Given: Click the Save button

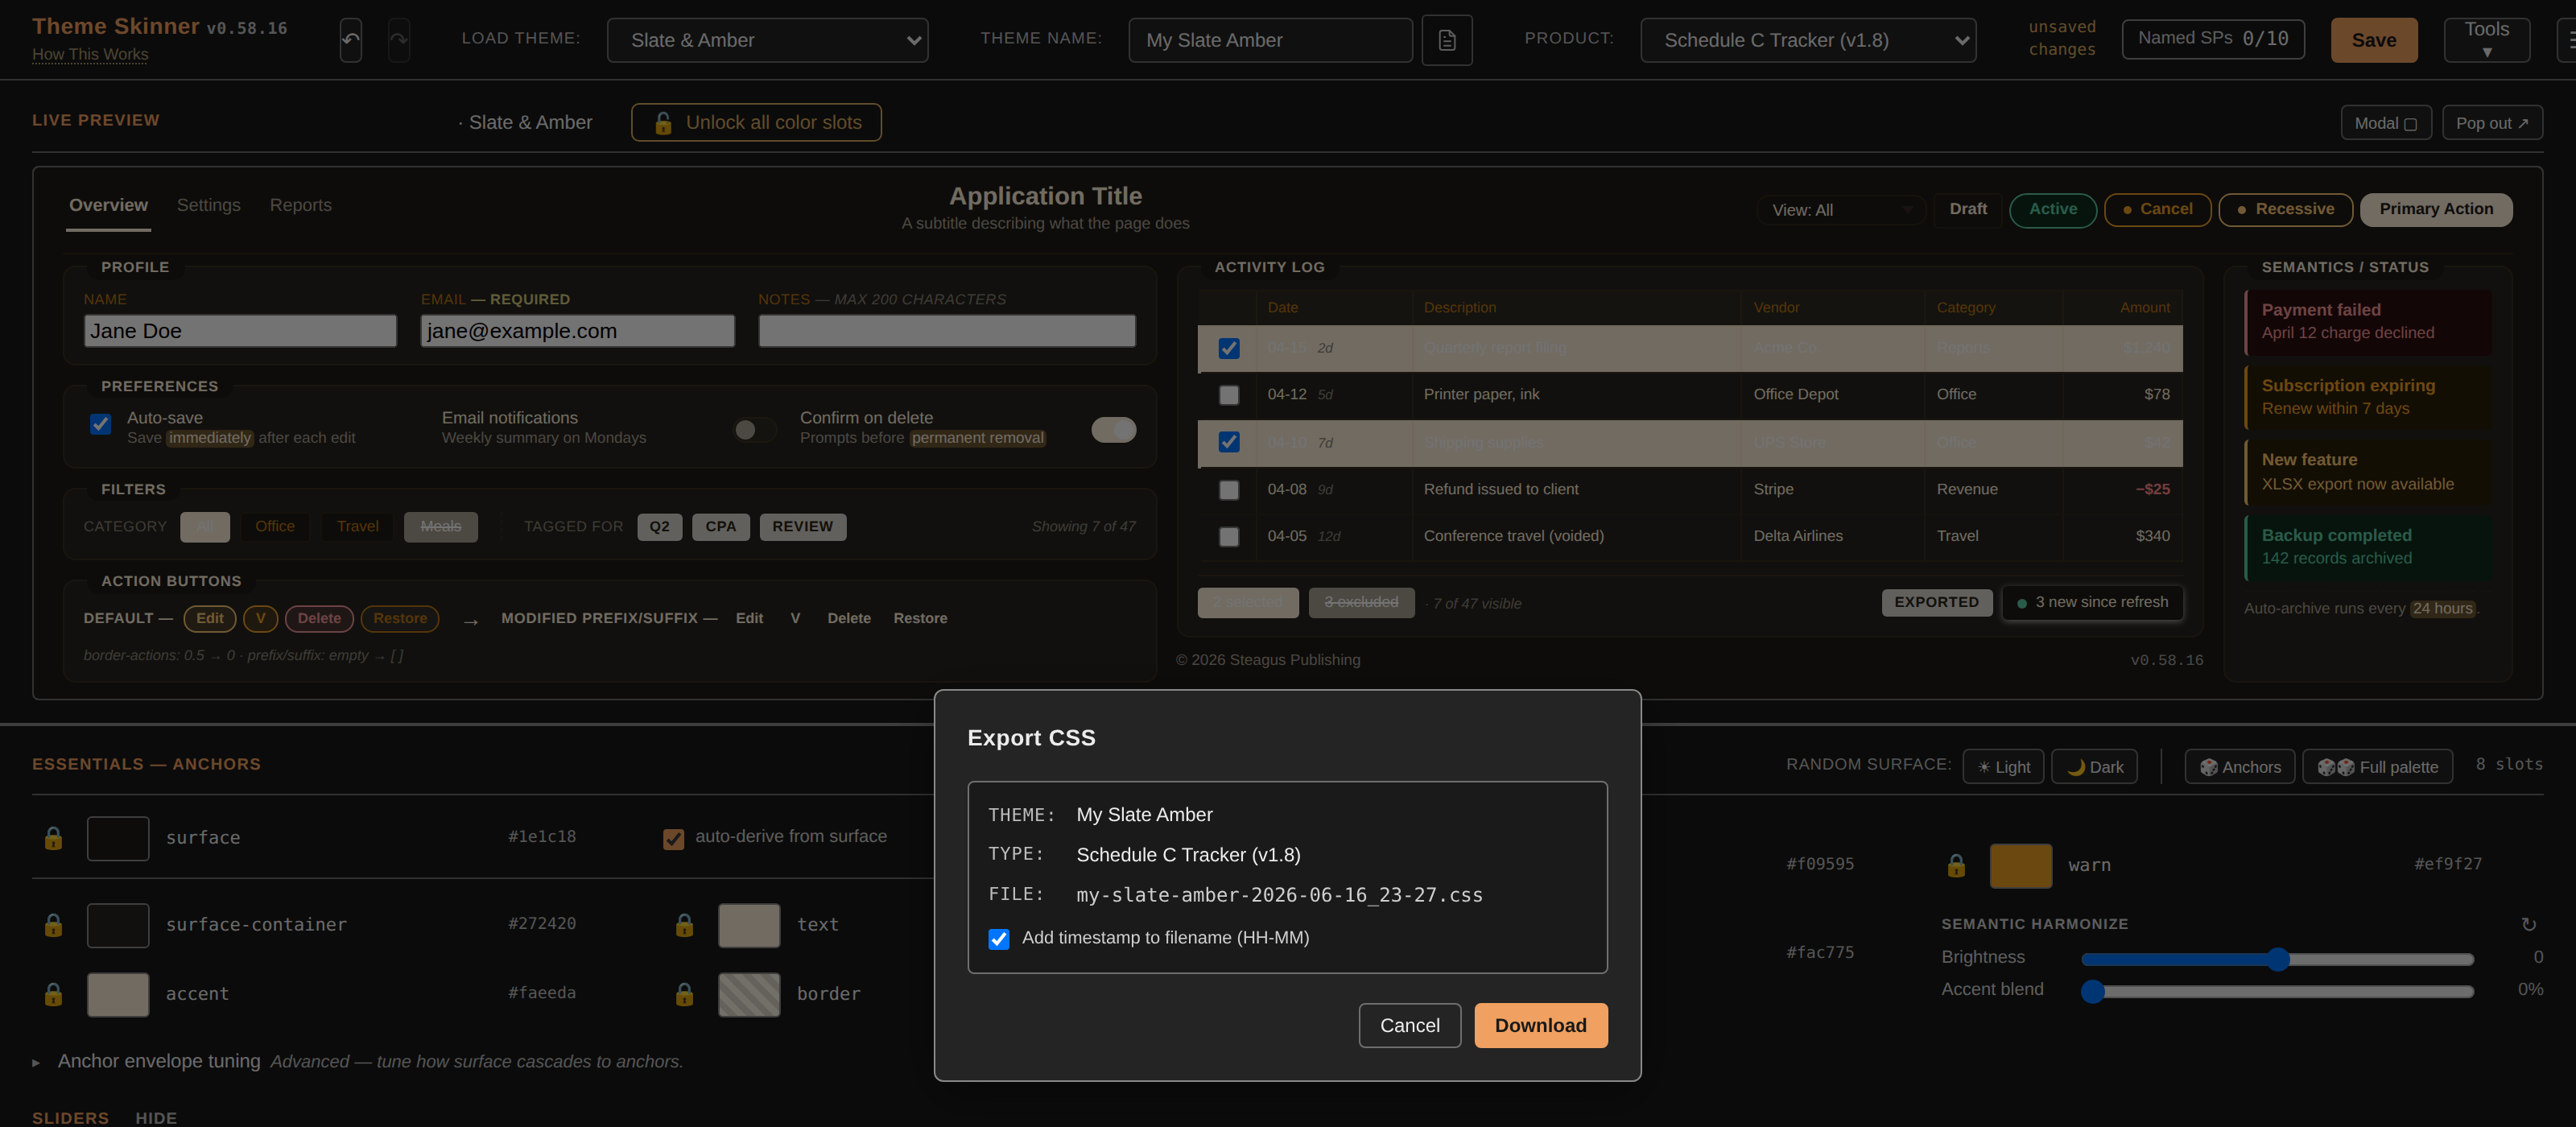Looking at the screenshot, I should [x=2374, y=40].
